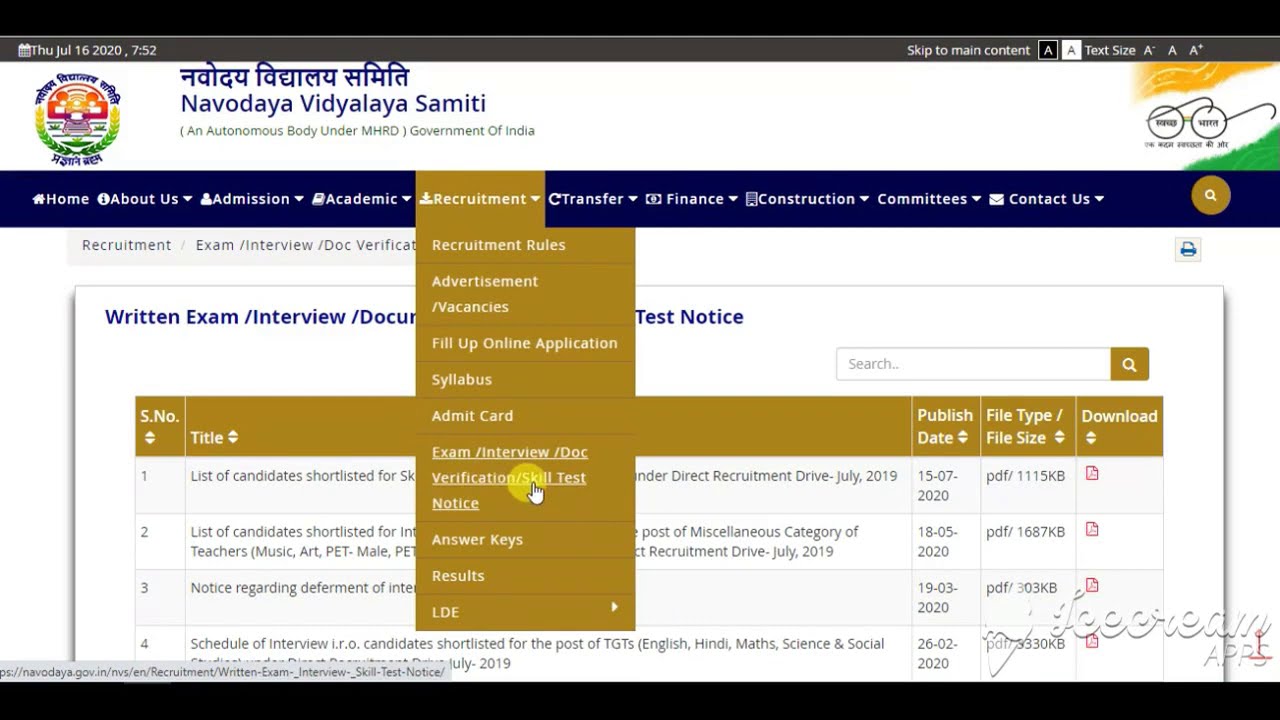Click the Navodaya Vidyalaya Samiti logo

(x=77, y=119)
